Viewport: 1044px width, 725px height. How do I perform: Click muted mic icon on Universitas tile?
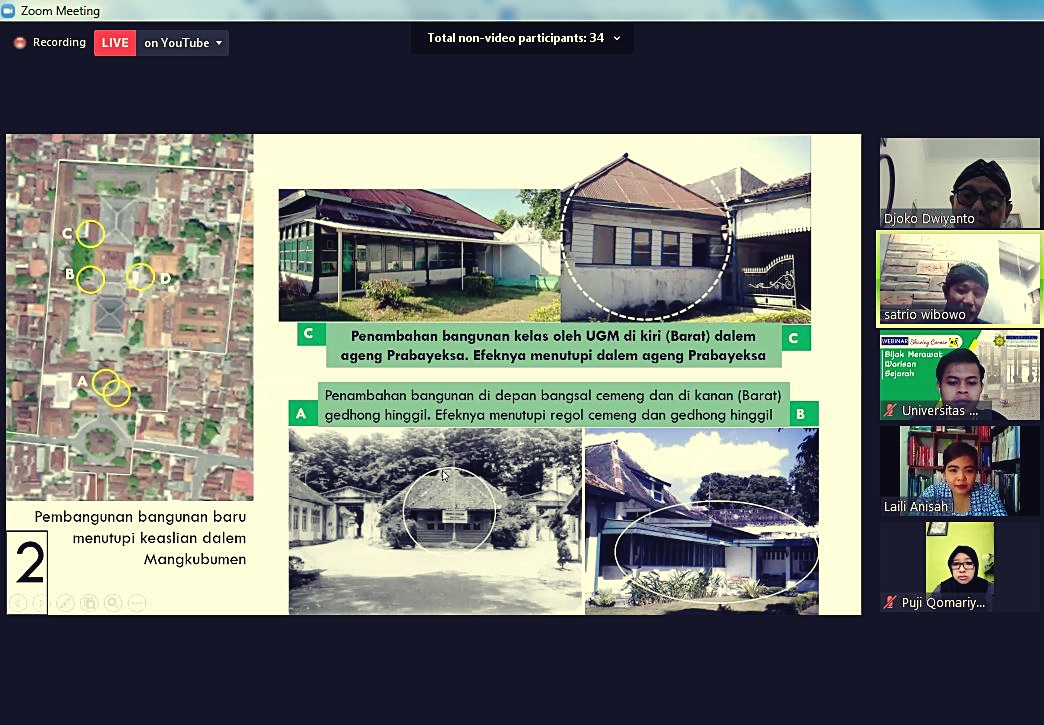pyautogui.click(x=890, y=410)
